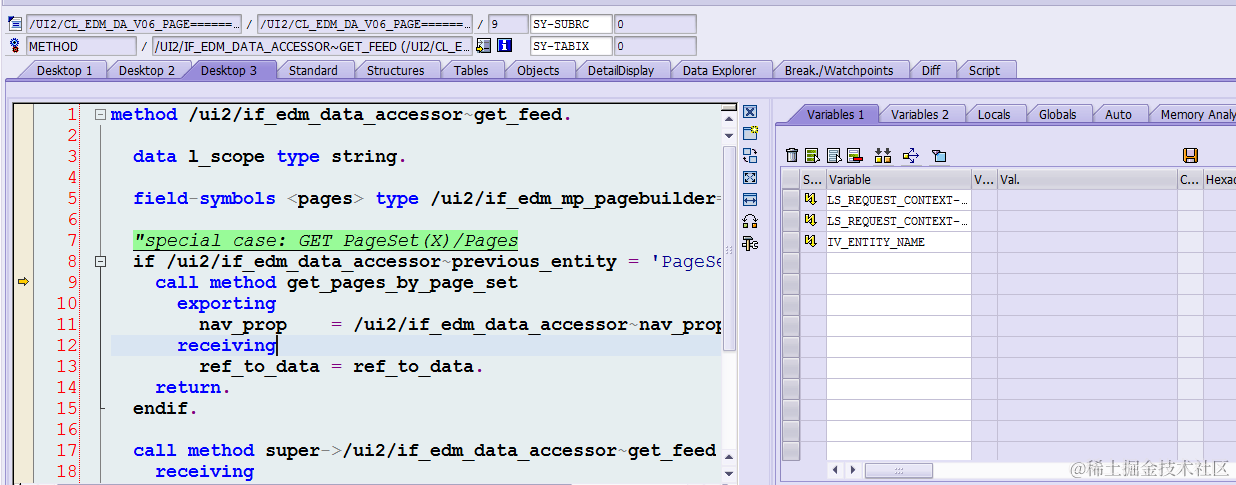The width and height of the screenshot is (1236, 485).
Task: Click the Variable column header
Action: (x=898, y=179)
